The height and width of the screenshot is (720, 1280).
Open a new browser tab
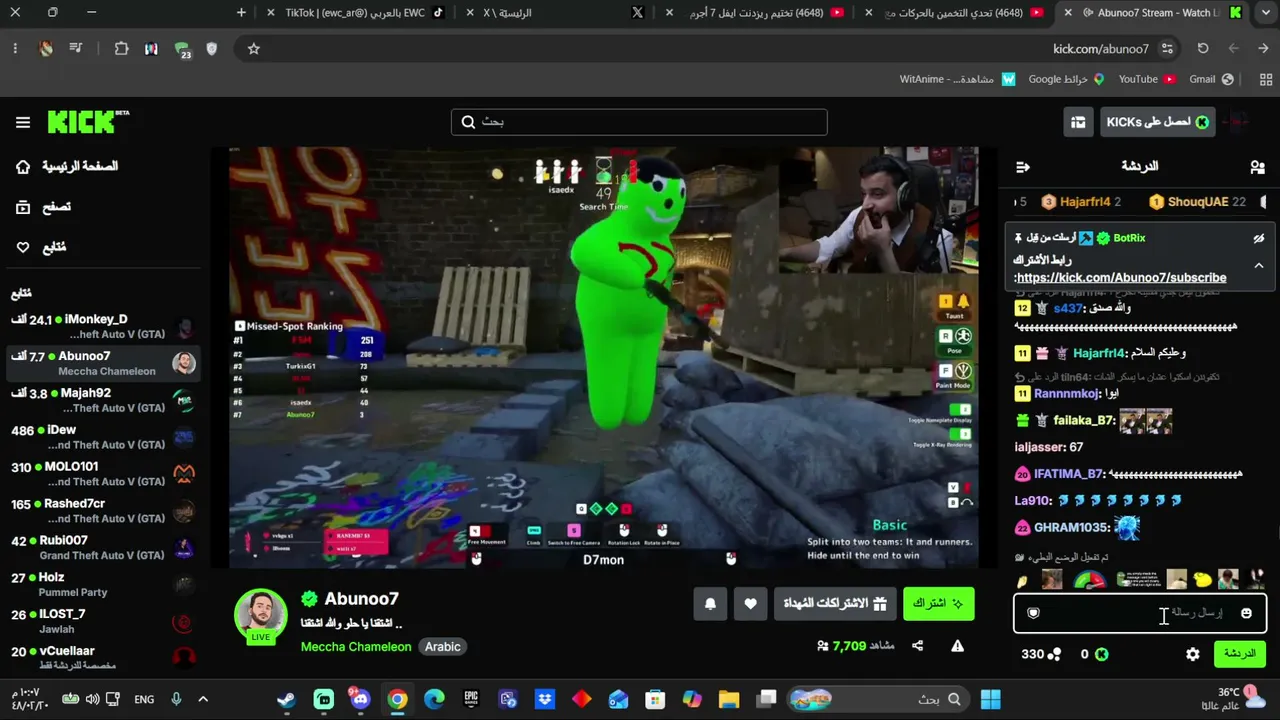(241, 13)
